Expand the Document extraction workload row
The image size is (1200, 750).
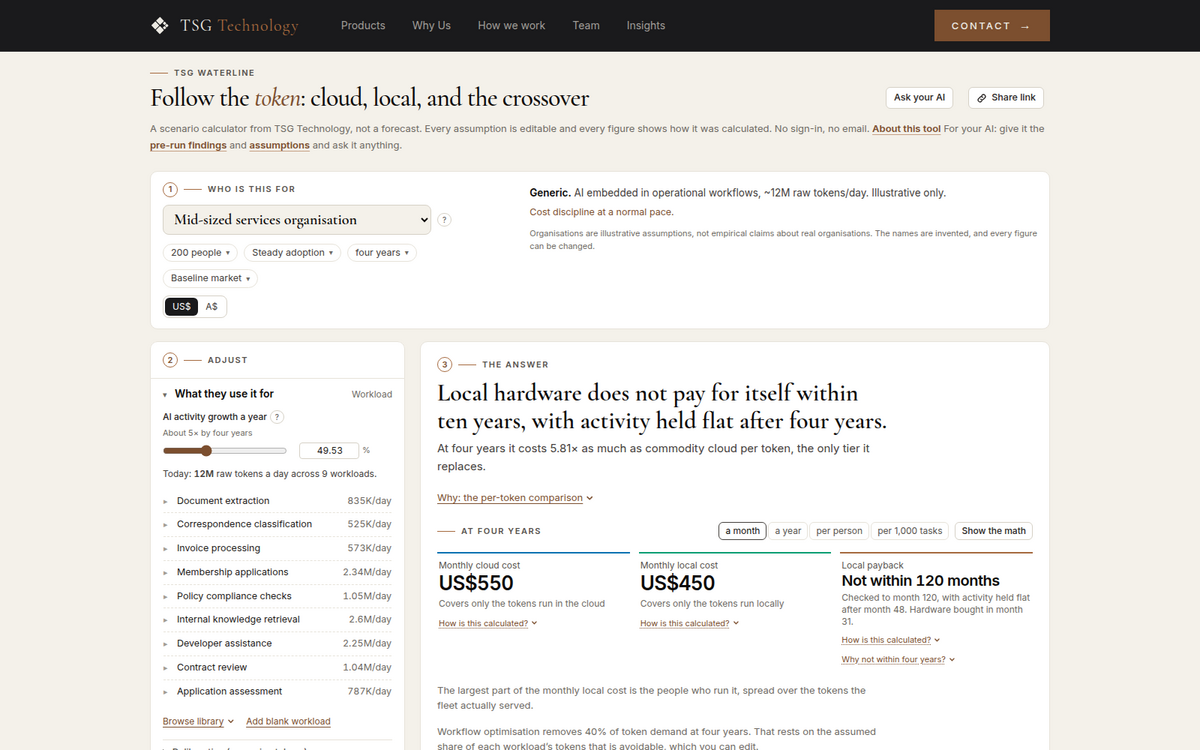[x=277, y=501]
